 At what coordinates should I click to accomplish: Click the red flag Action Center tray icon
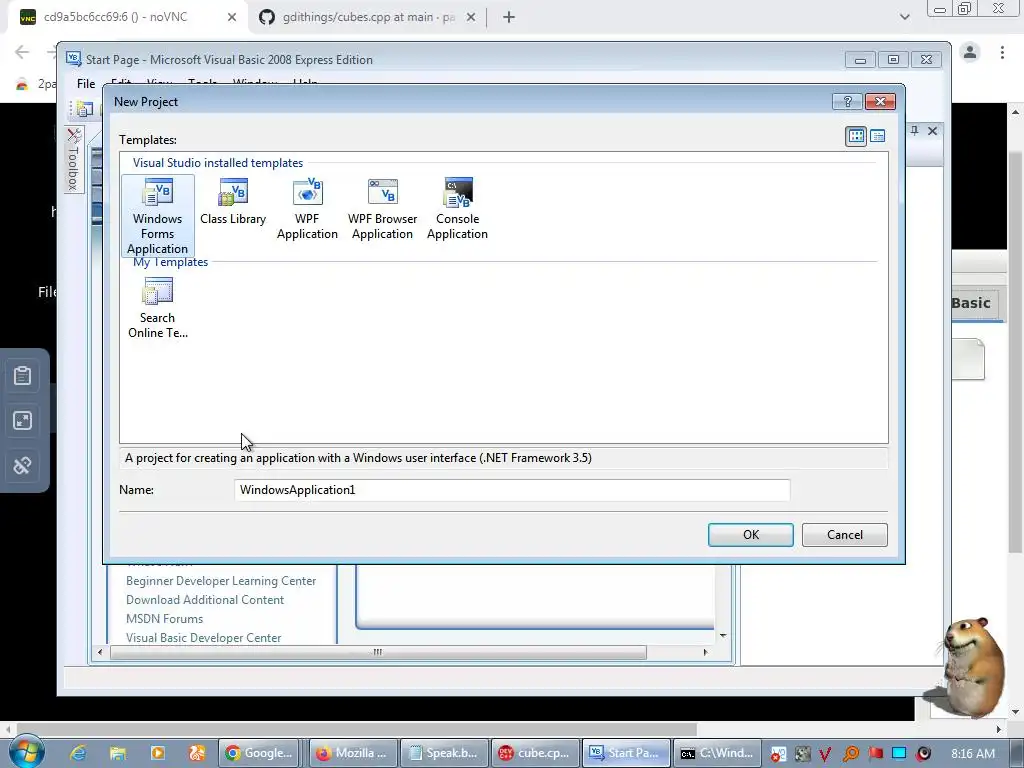(x=875, y=754)
